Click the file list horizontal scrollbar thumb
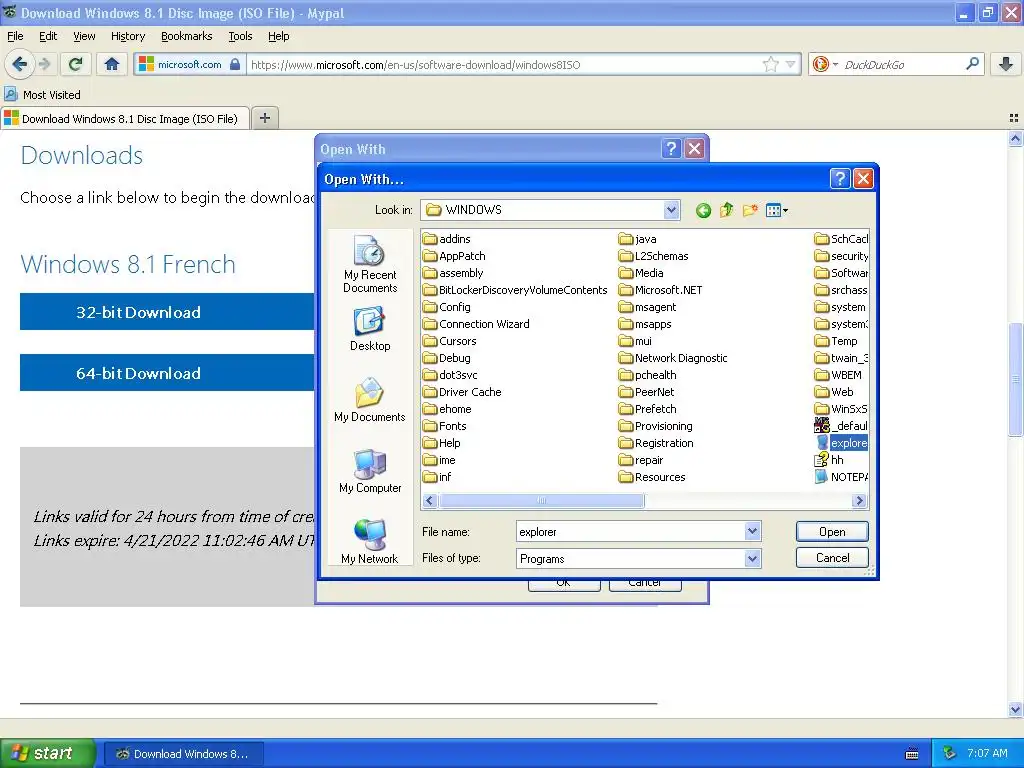 click(x=541, y=501)
